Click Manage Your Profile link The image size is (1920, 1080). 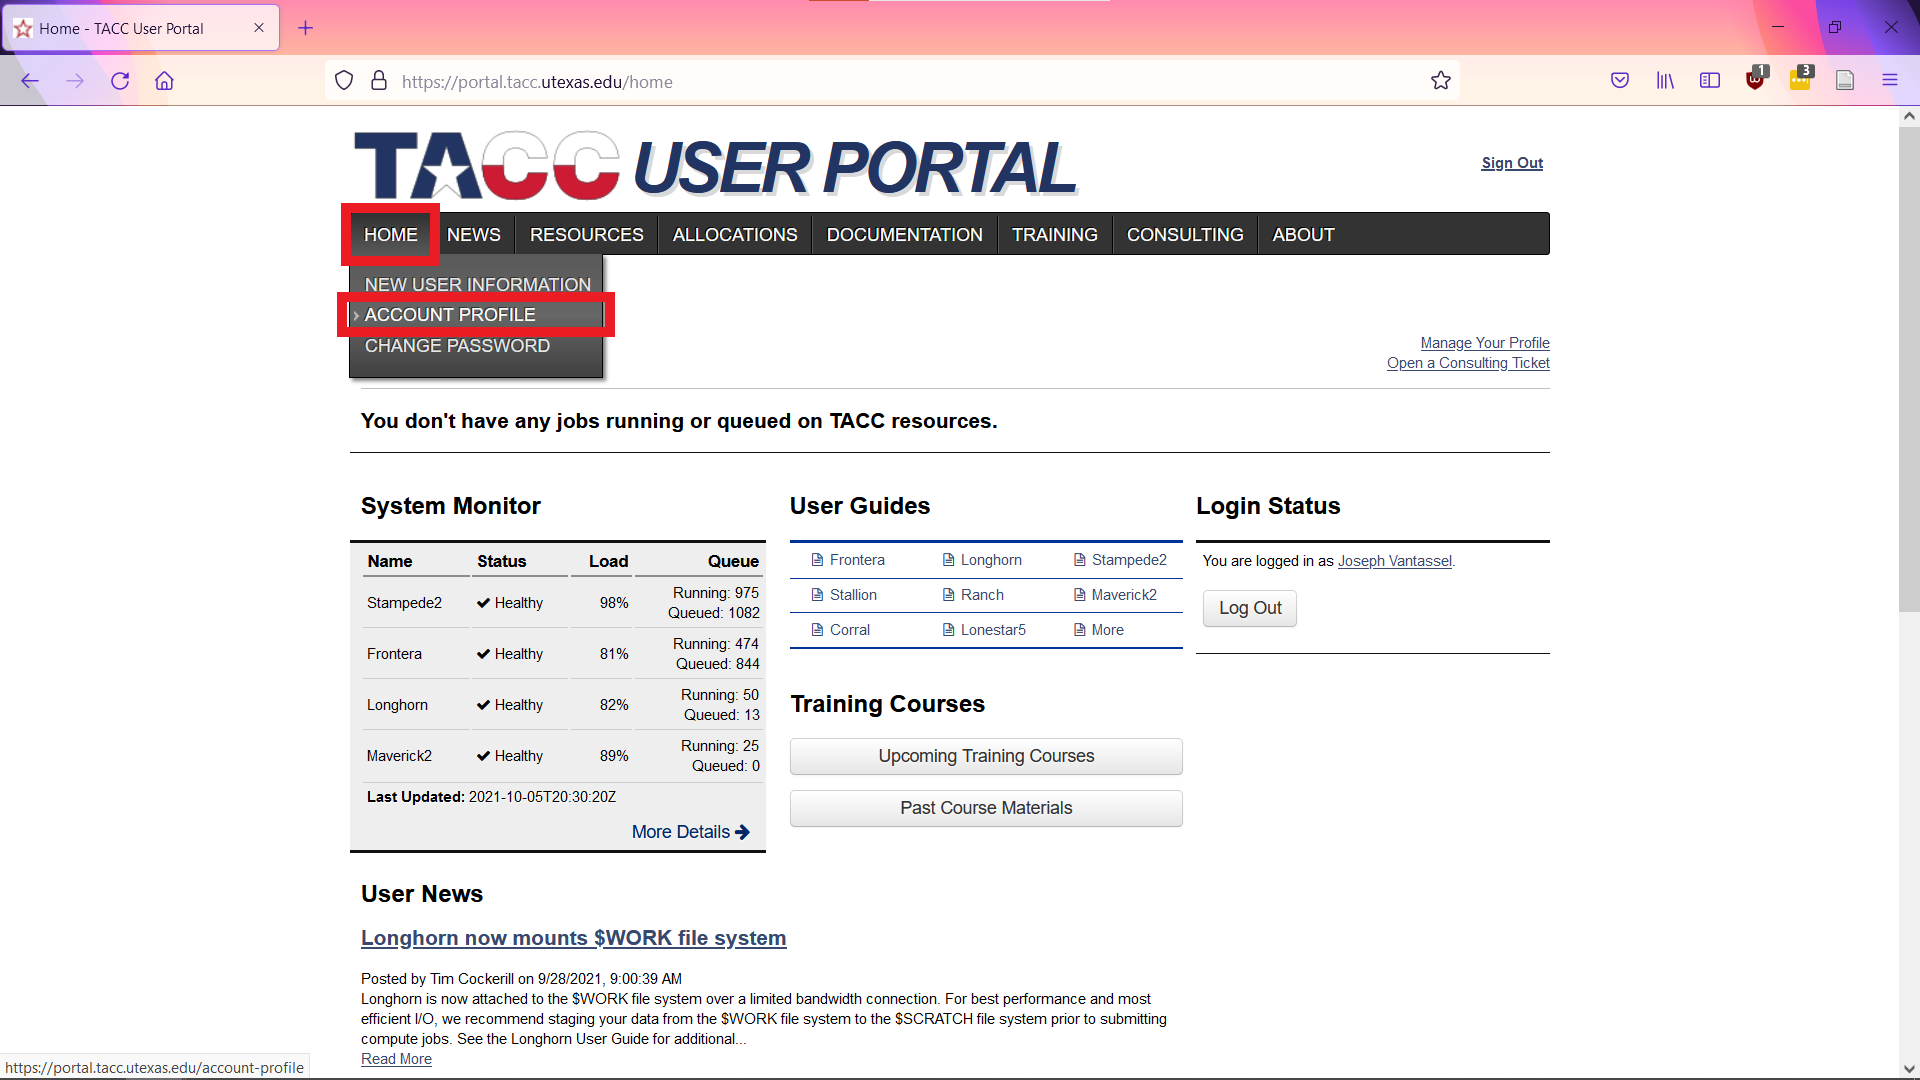[1485, 343]
